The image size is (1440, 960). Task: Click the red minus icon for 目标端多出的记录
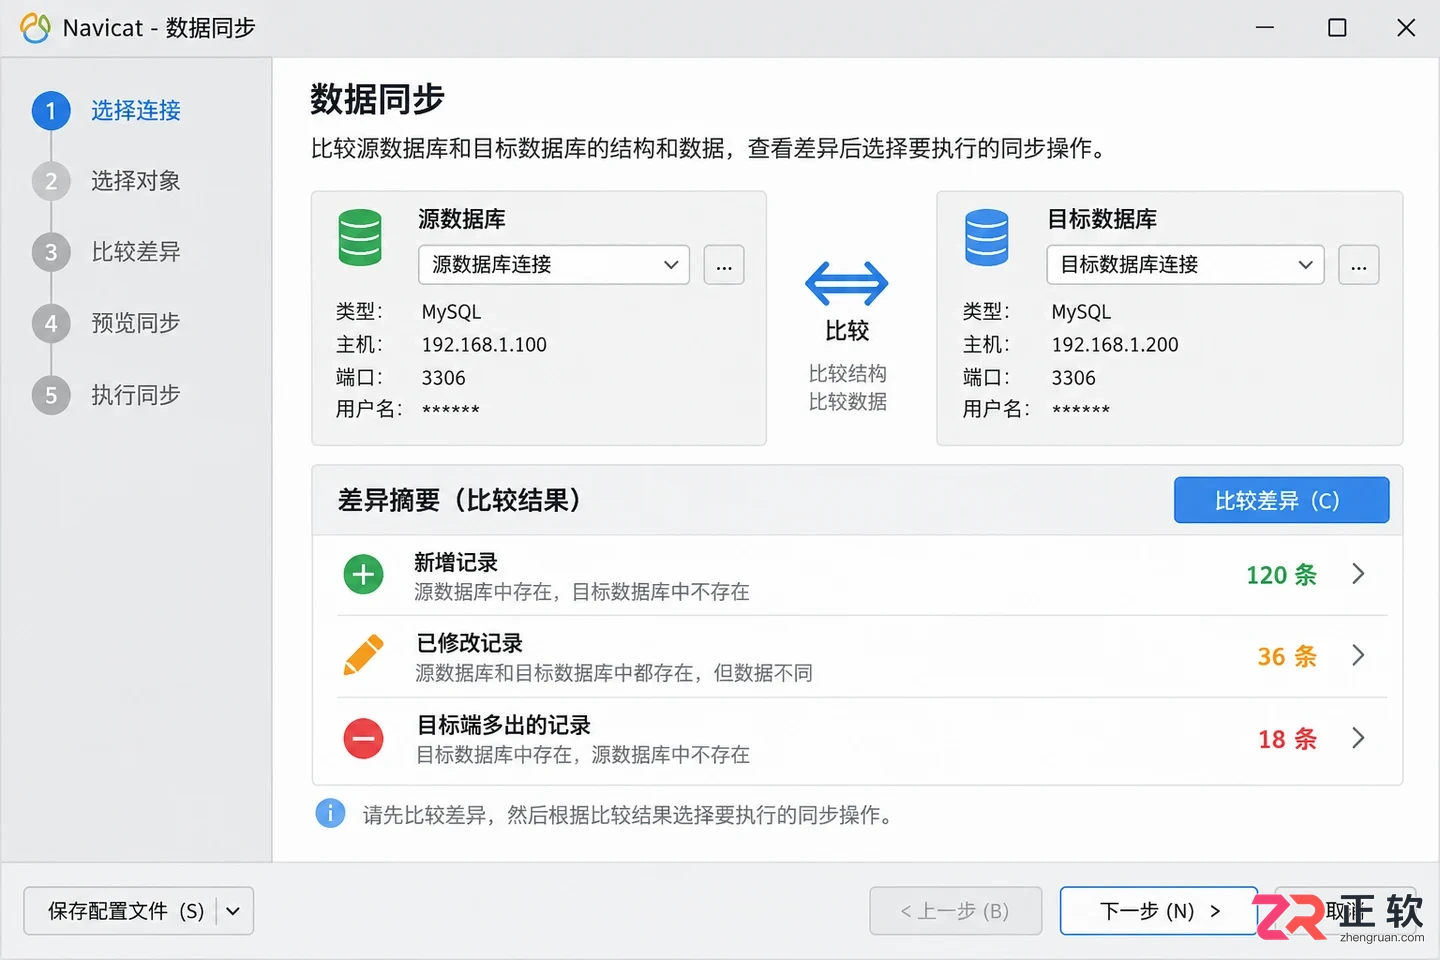click(x=364, y=739)
